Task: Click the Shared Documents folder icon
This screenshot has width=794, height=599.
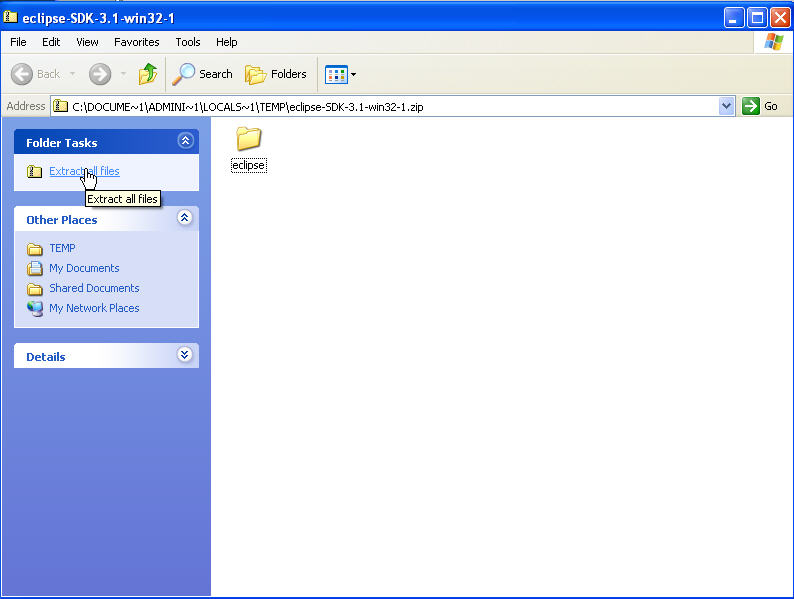Action: [34, 289]
